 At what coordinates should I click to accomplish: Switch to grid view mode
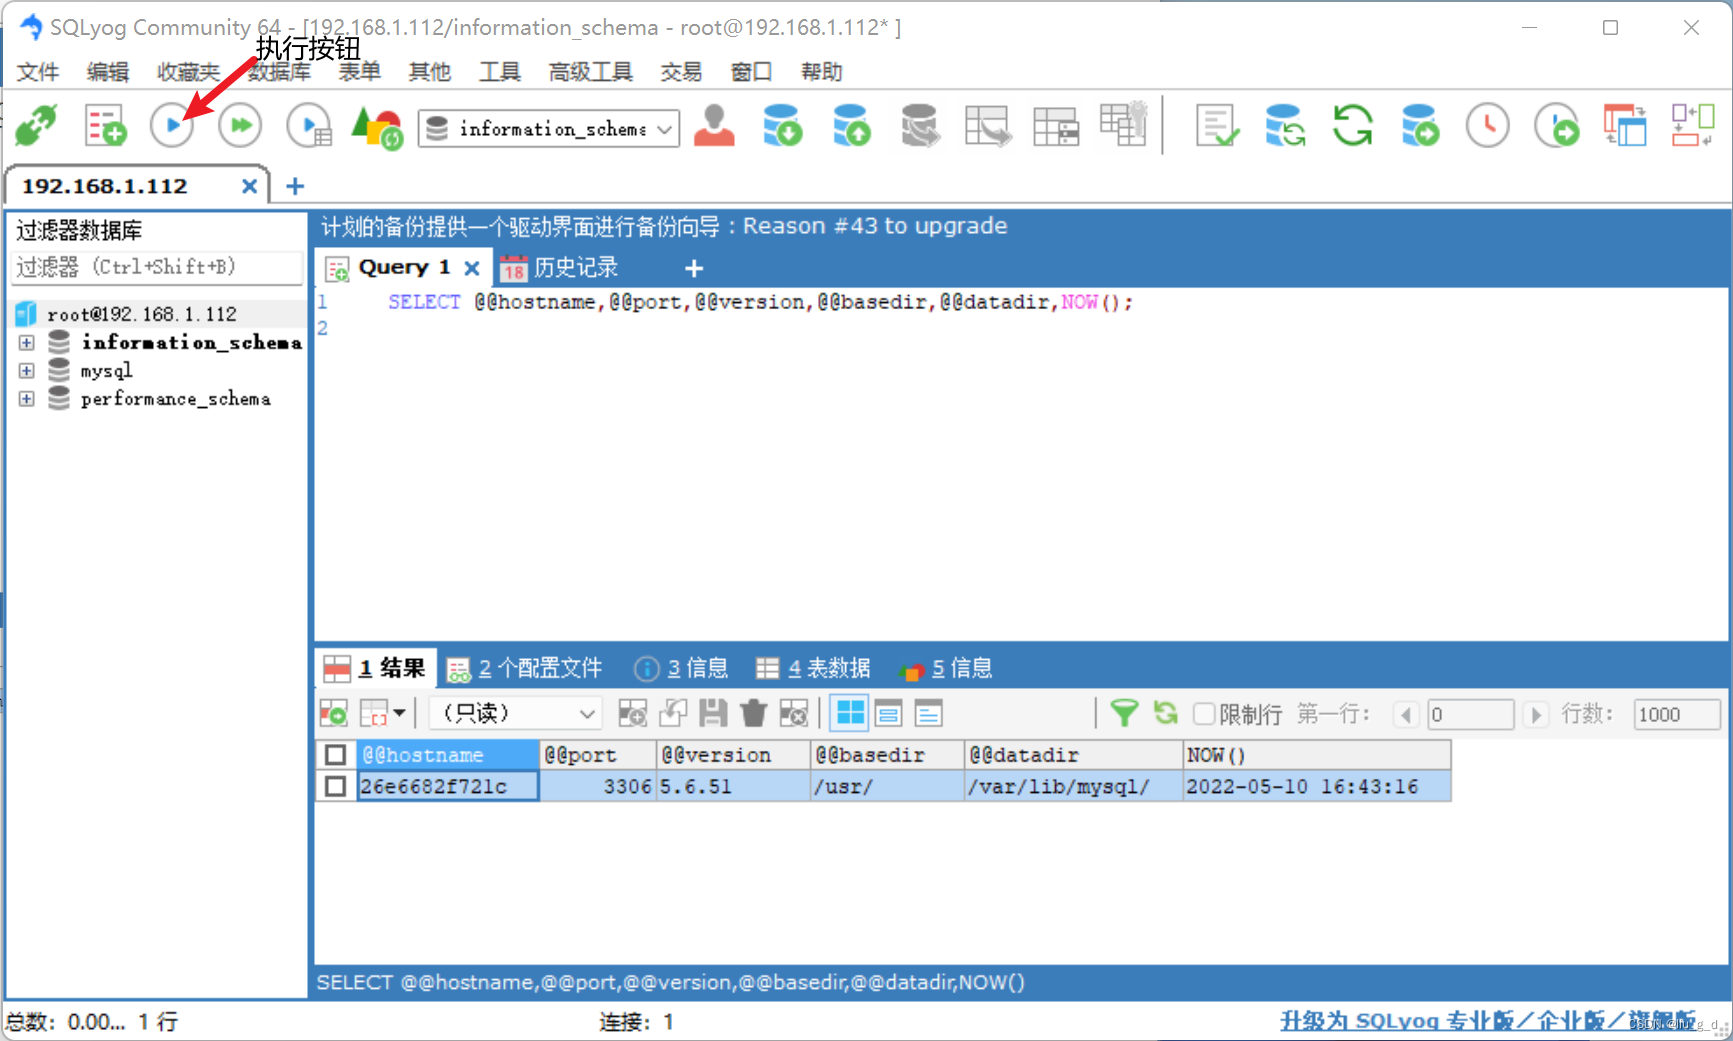850,714
